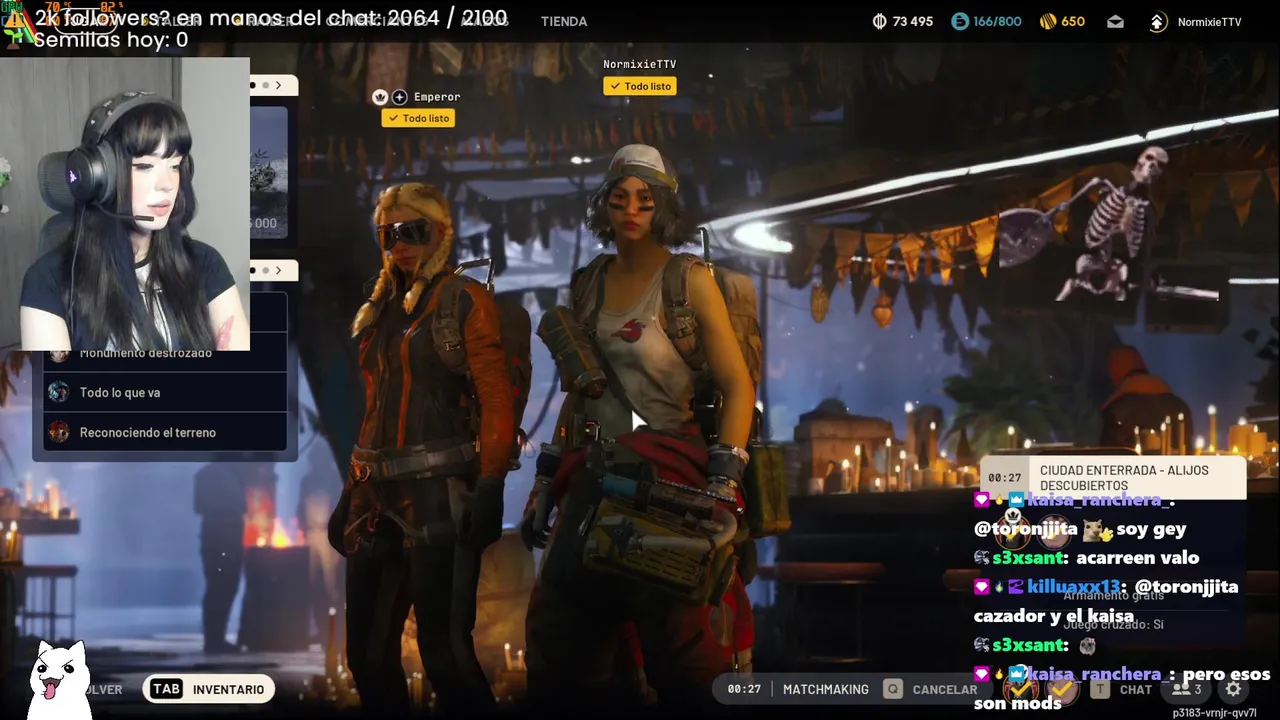Open the NormixieTTV account name in top bar
Image resolution: width=1280 pixels, height=720 pixels.
tap(1210, 22)
